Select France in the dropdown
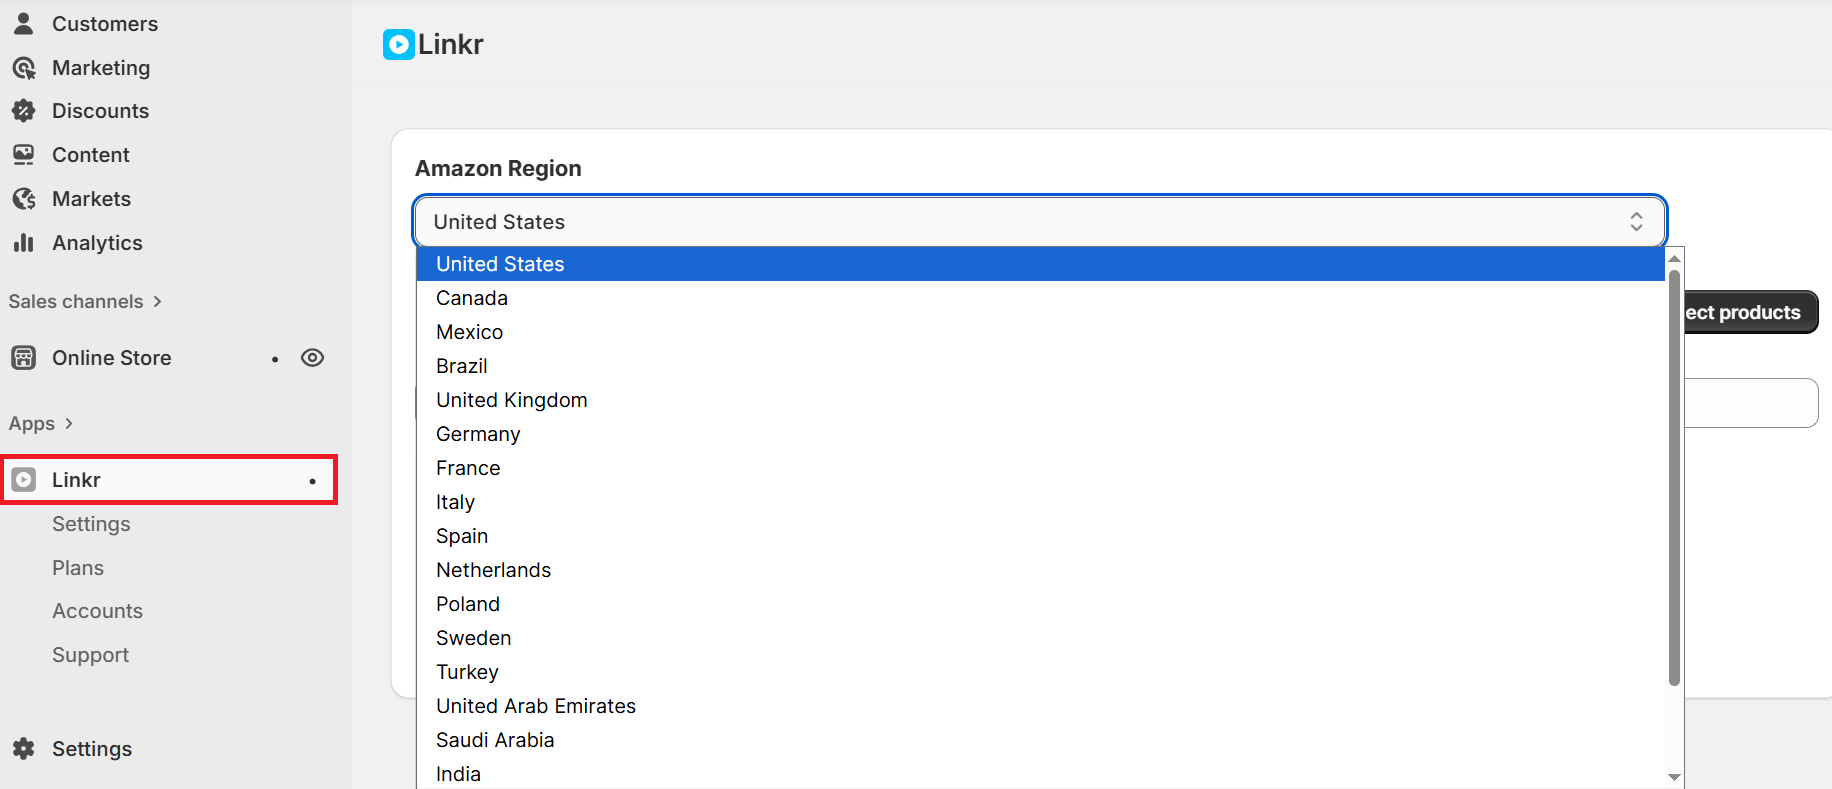 pyautogui.click(x=1040, y=468)
